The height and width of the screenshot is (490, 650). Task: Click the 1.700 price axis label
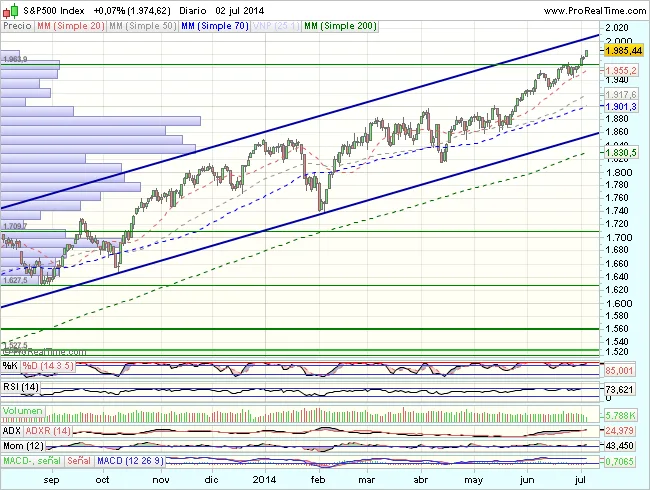pyautogui.click(x=619, y=238)
